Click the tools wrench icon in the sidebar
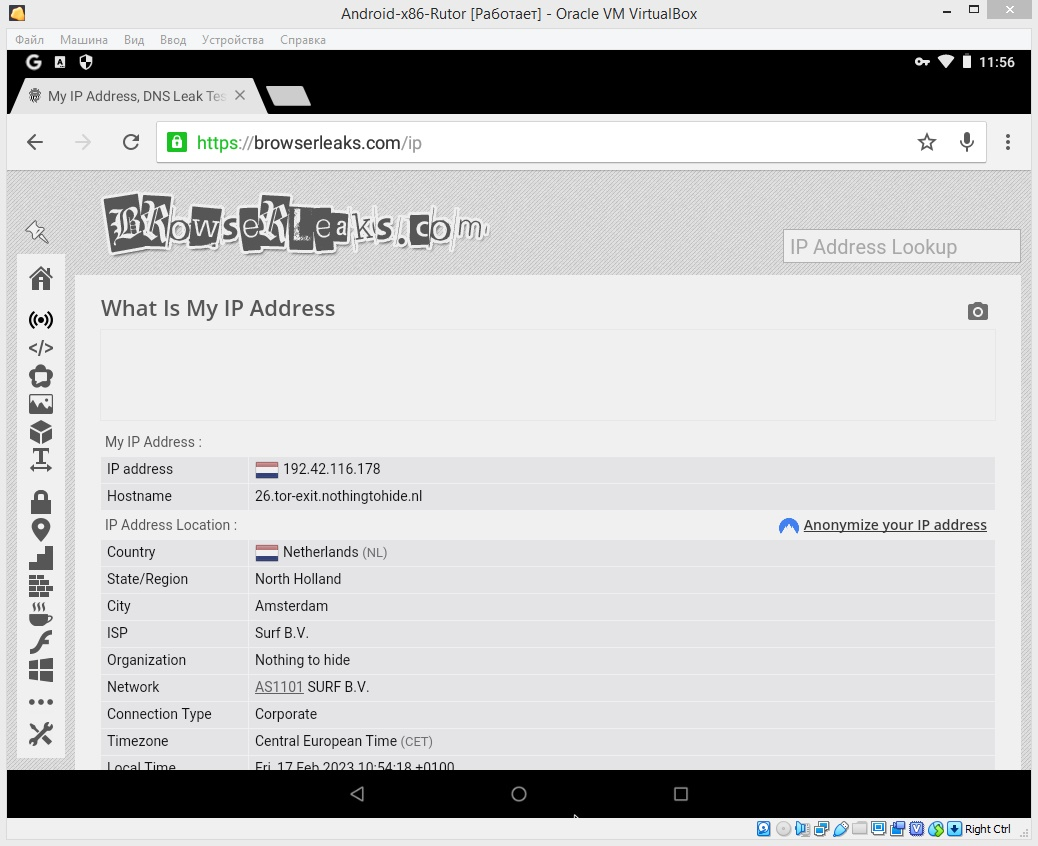The width and height of the screenshot is (1038, 846). [x=41, y=734]
